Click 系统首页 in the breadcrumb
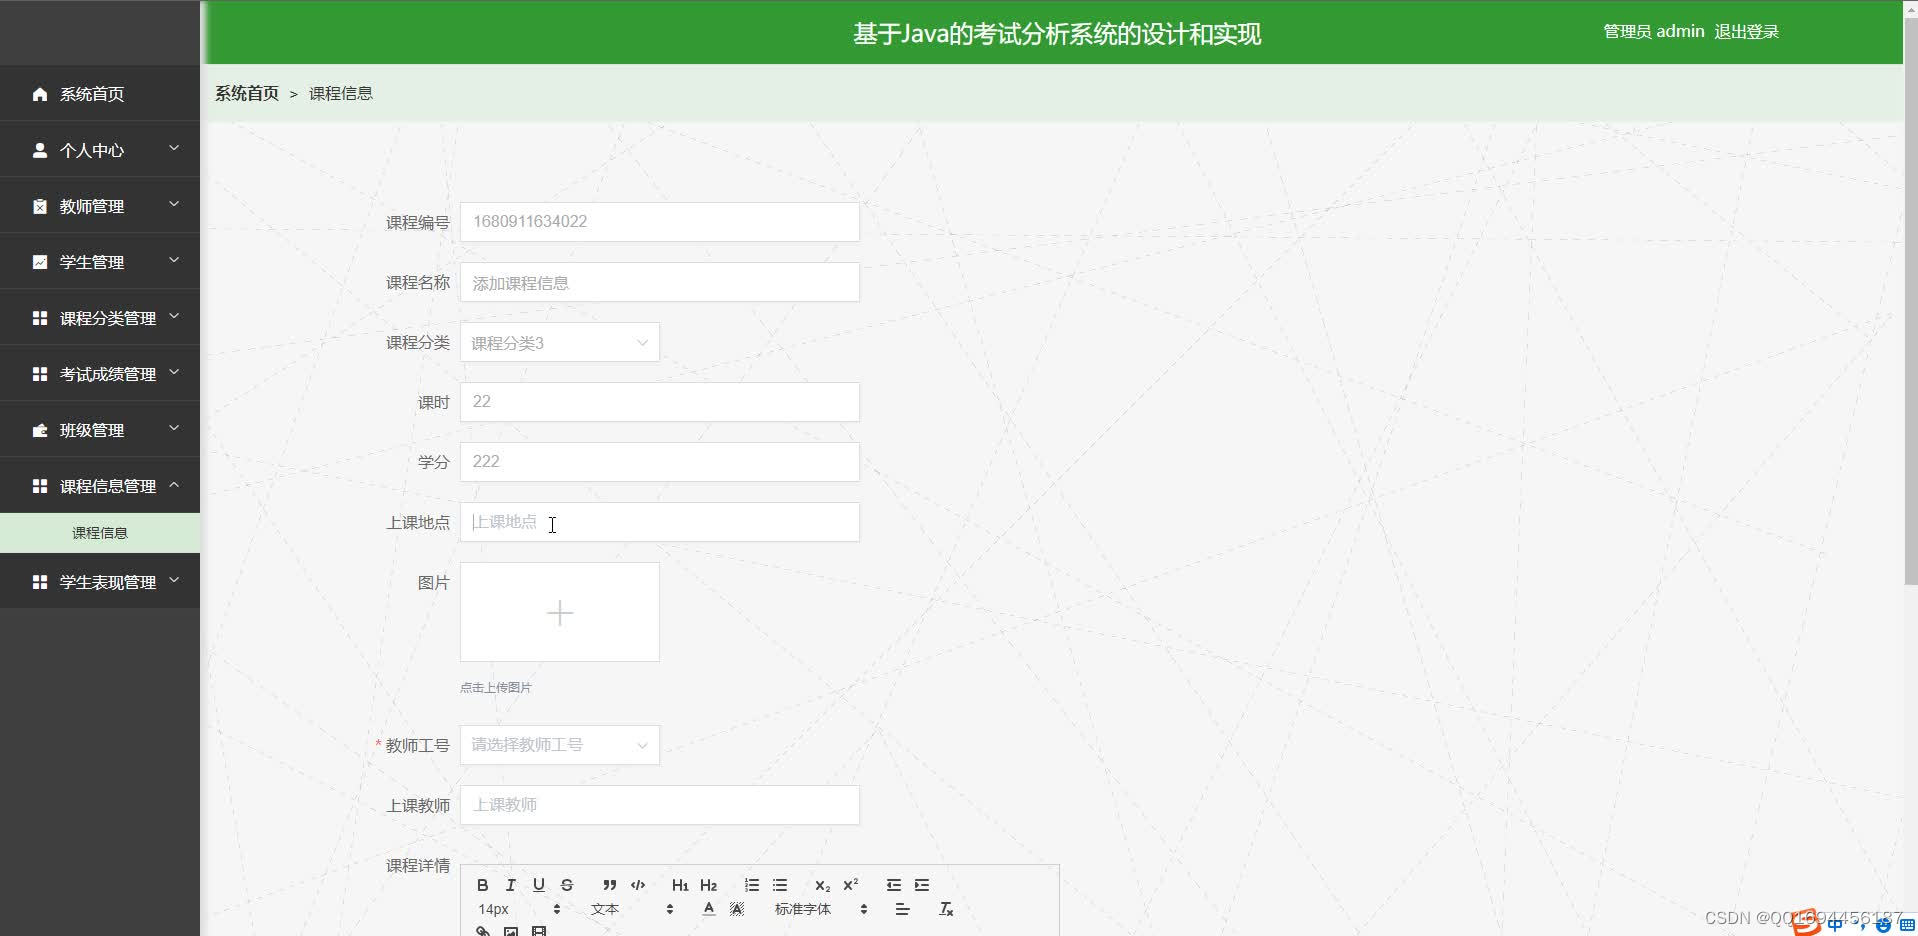1918x936 pixels. [x=247, y=93]
